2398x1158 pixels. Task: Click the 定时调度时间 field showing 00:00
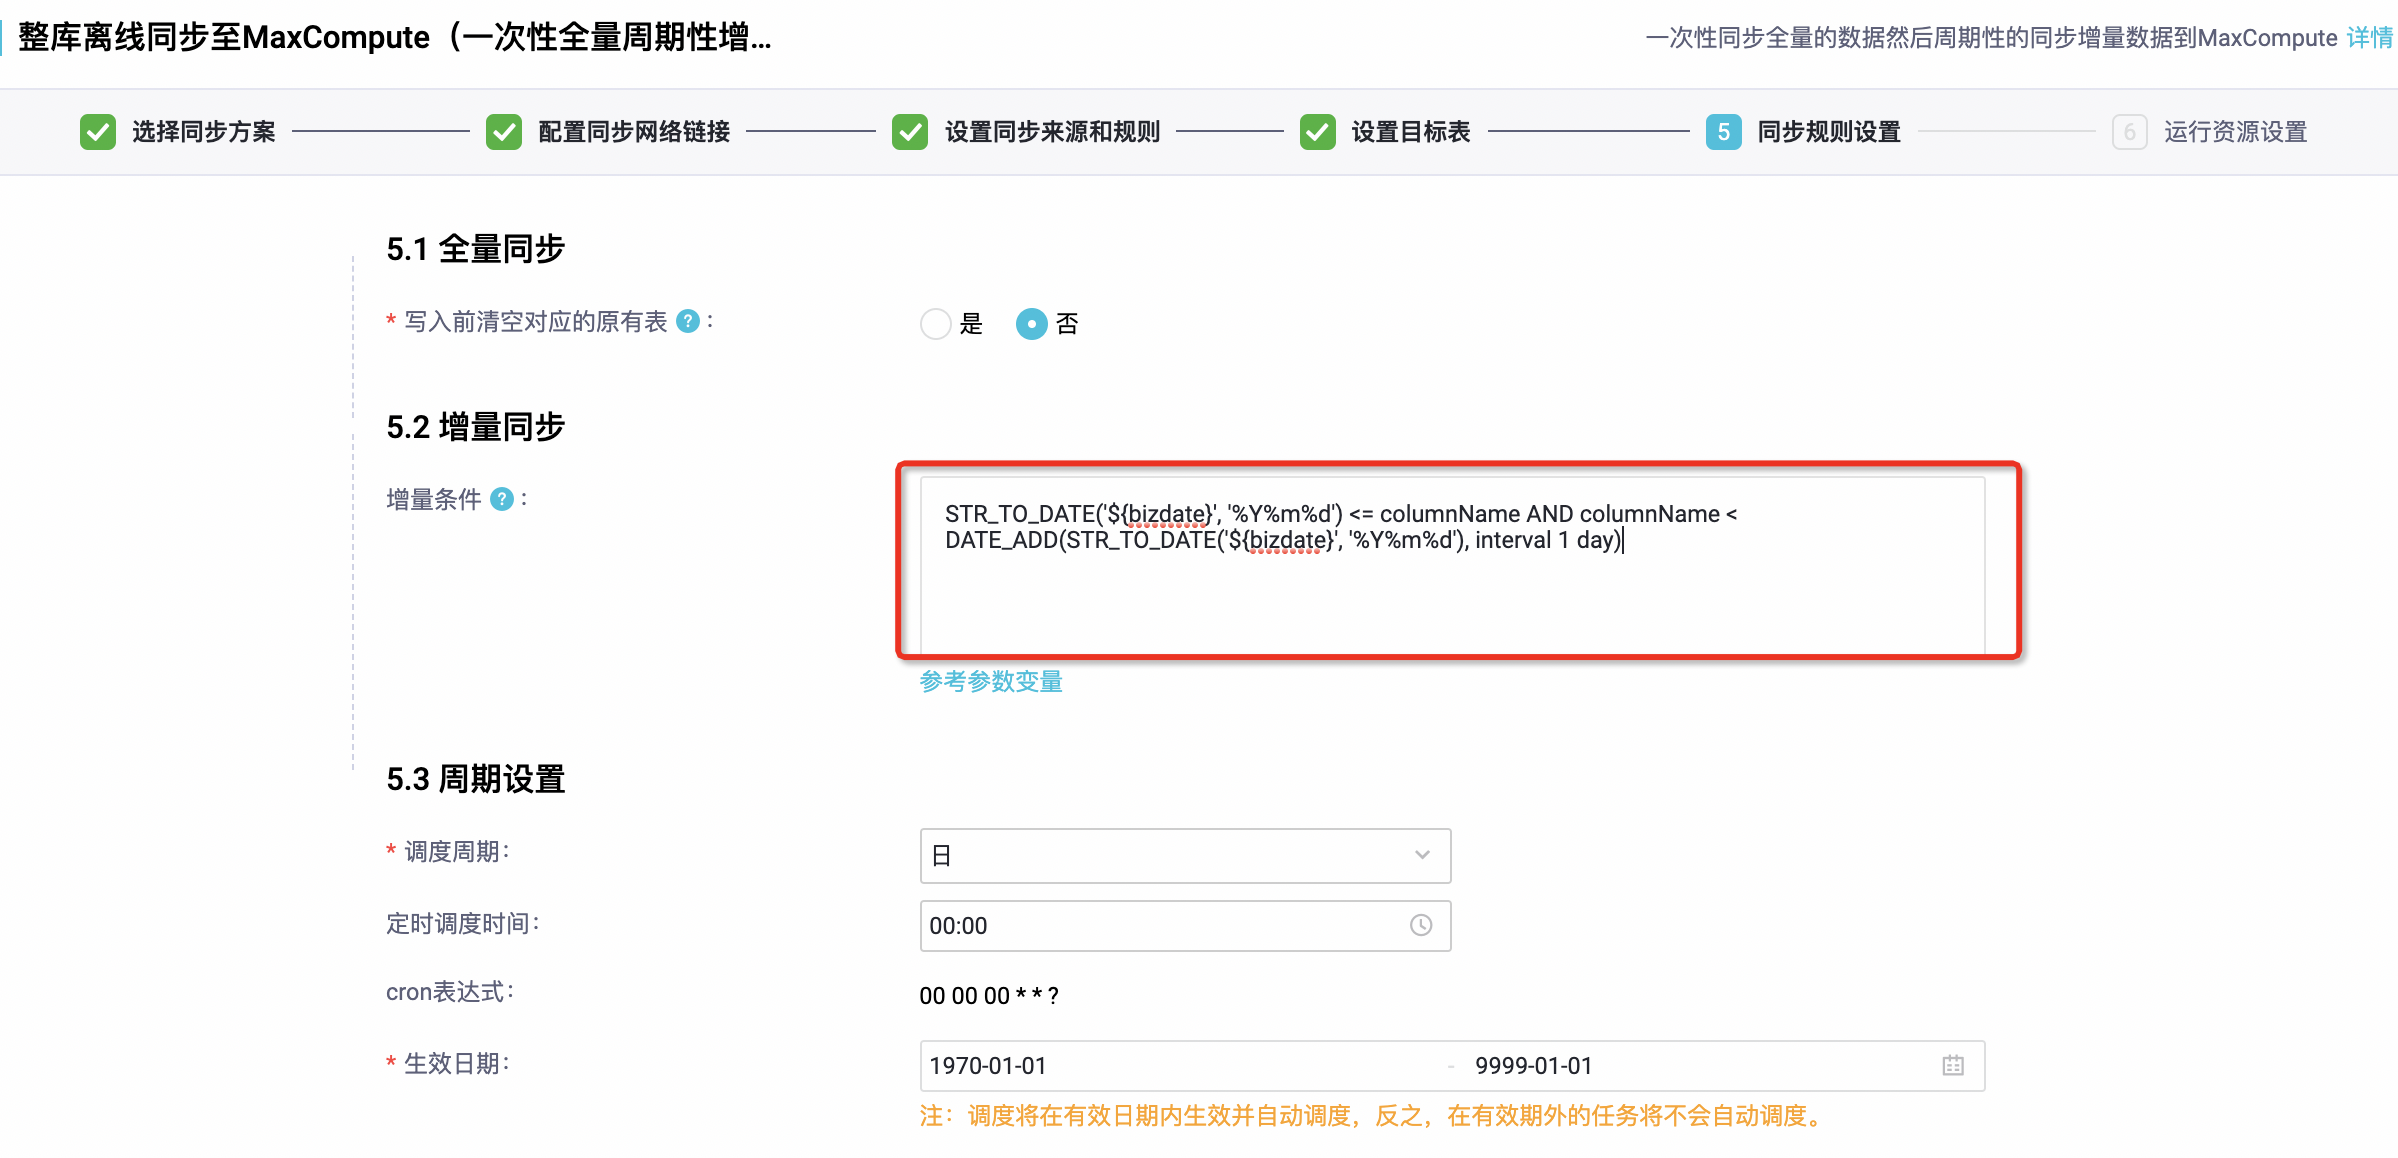1185,926
